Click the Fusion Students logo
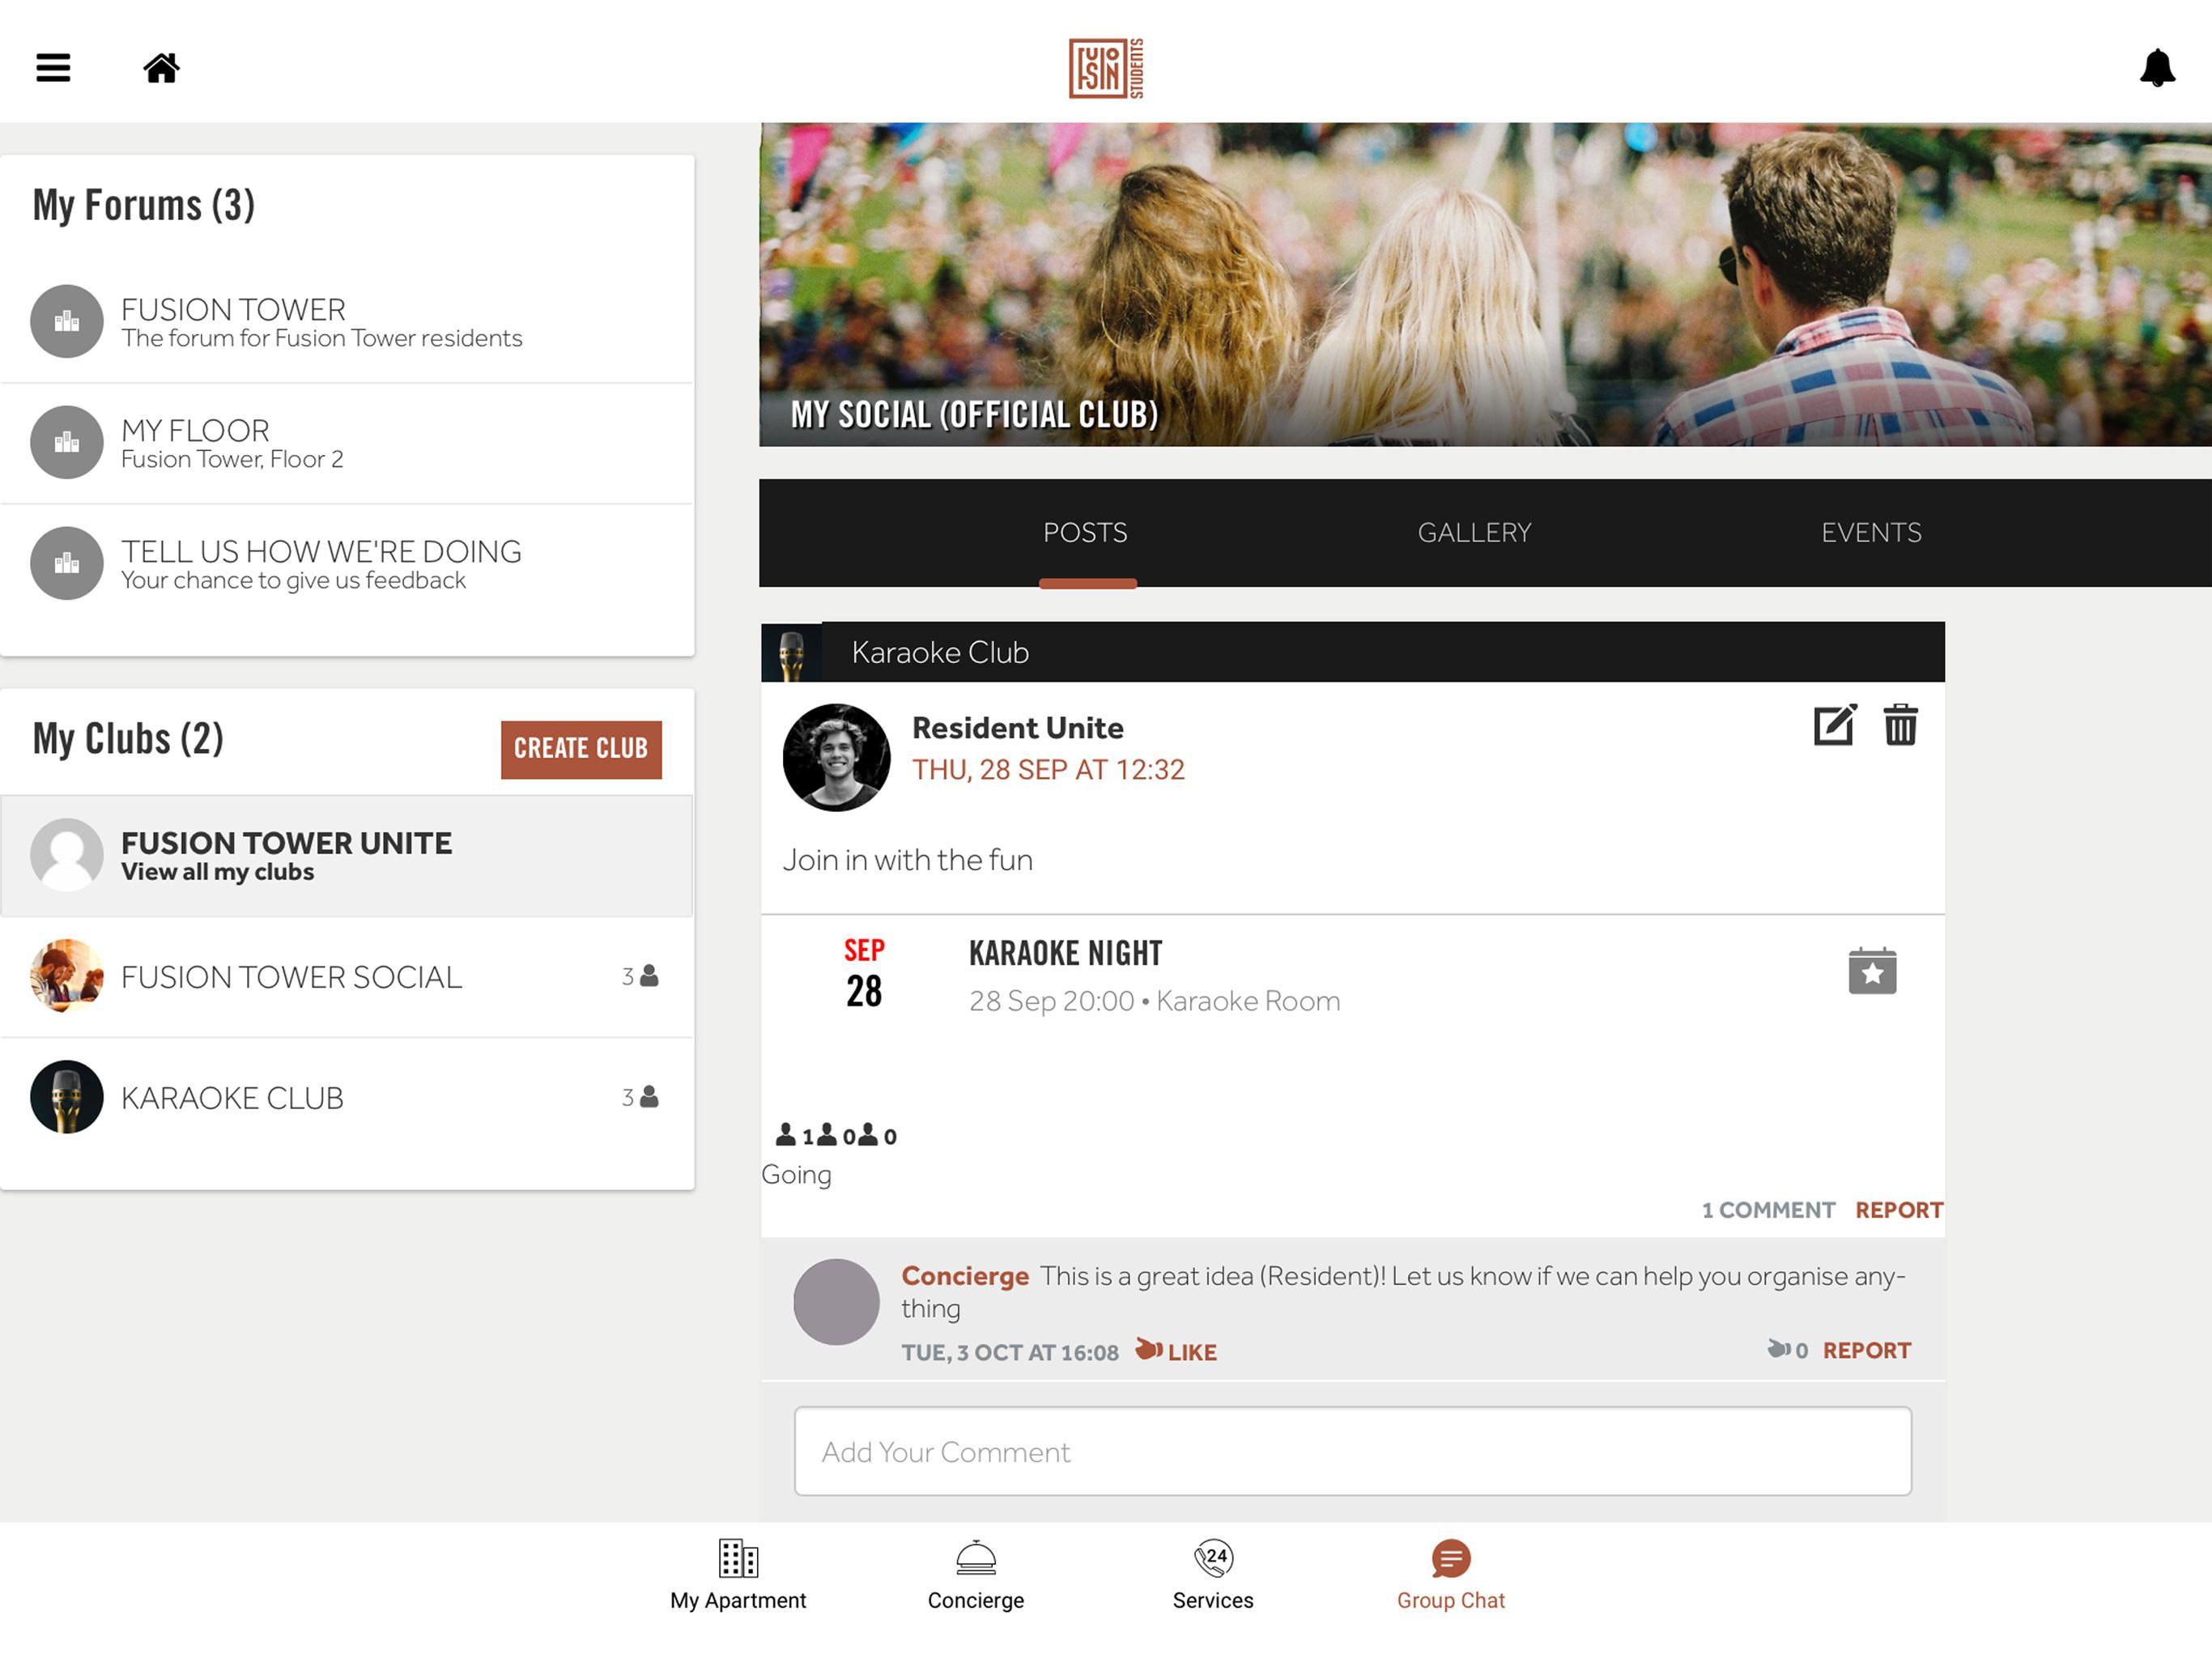Viewport: 2212px width, 1658px height. (1106, 68)
